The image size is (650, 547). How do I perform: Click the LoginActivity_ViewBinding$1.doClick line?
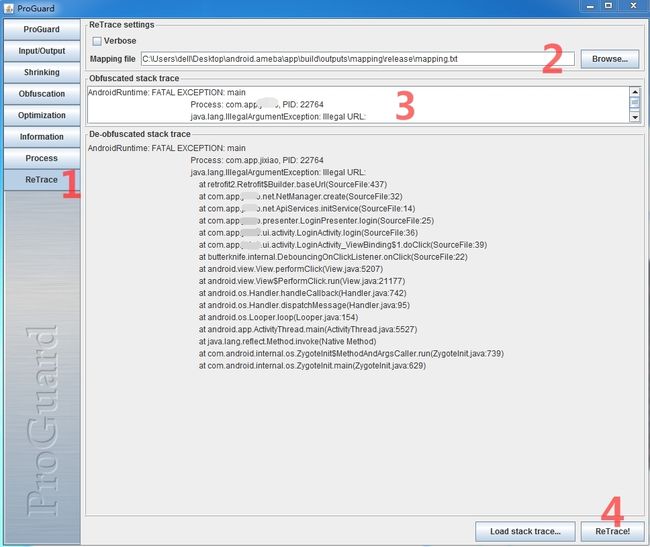click(x=343, y=245)
